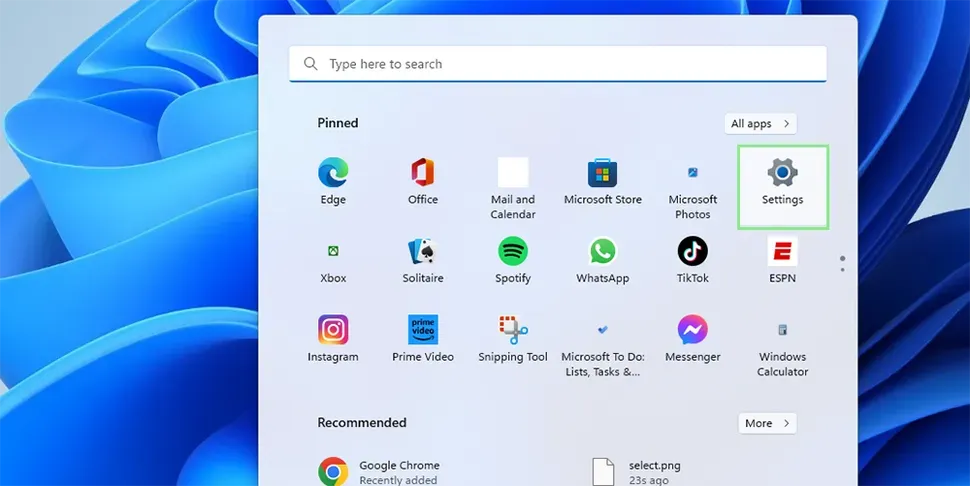
Task: Open WhatsApp from pinned apps
Action: click(603, 260)
